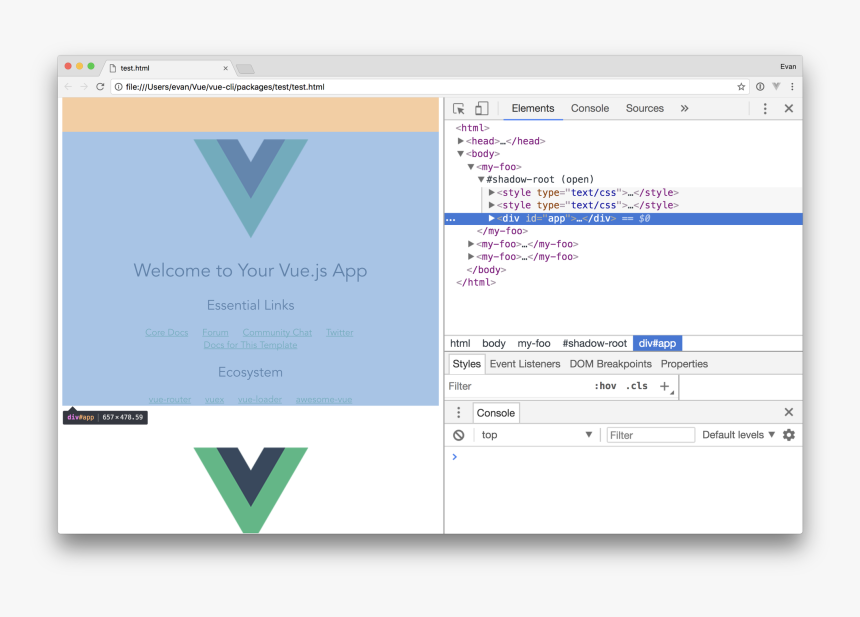
Task: Bookmark this page with the star icon
Action: (741, 87)
